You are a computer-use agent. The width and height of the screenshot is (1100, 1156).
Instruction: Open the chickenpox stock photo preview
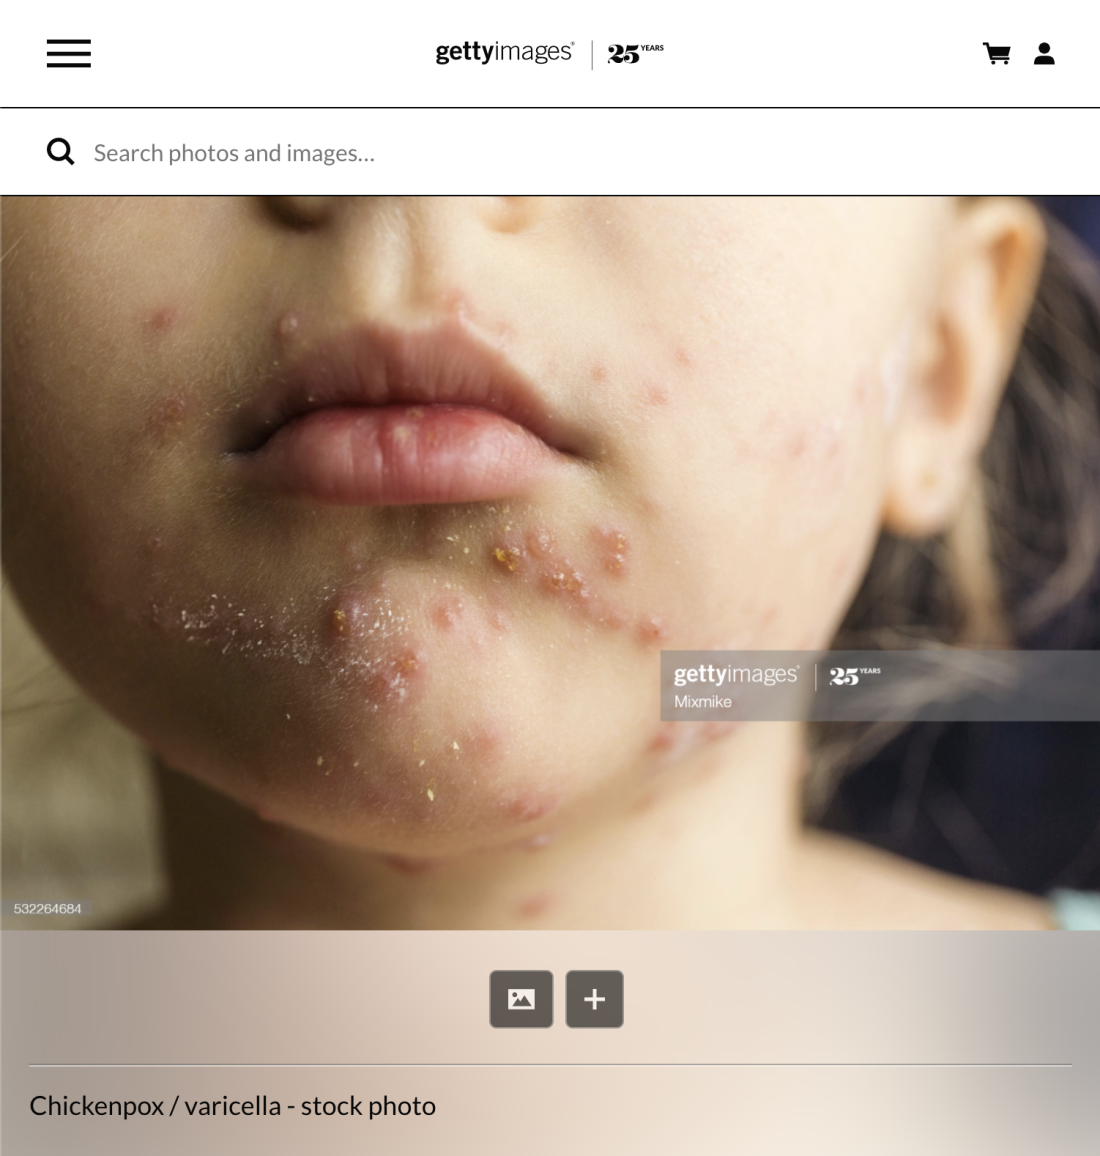[550, 563]
